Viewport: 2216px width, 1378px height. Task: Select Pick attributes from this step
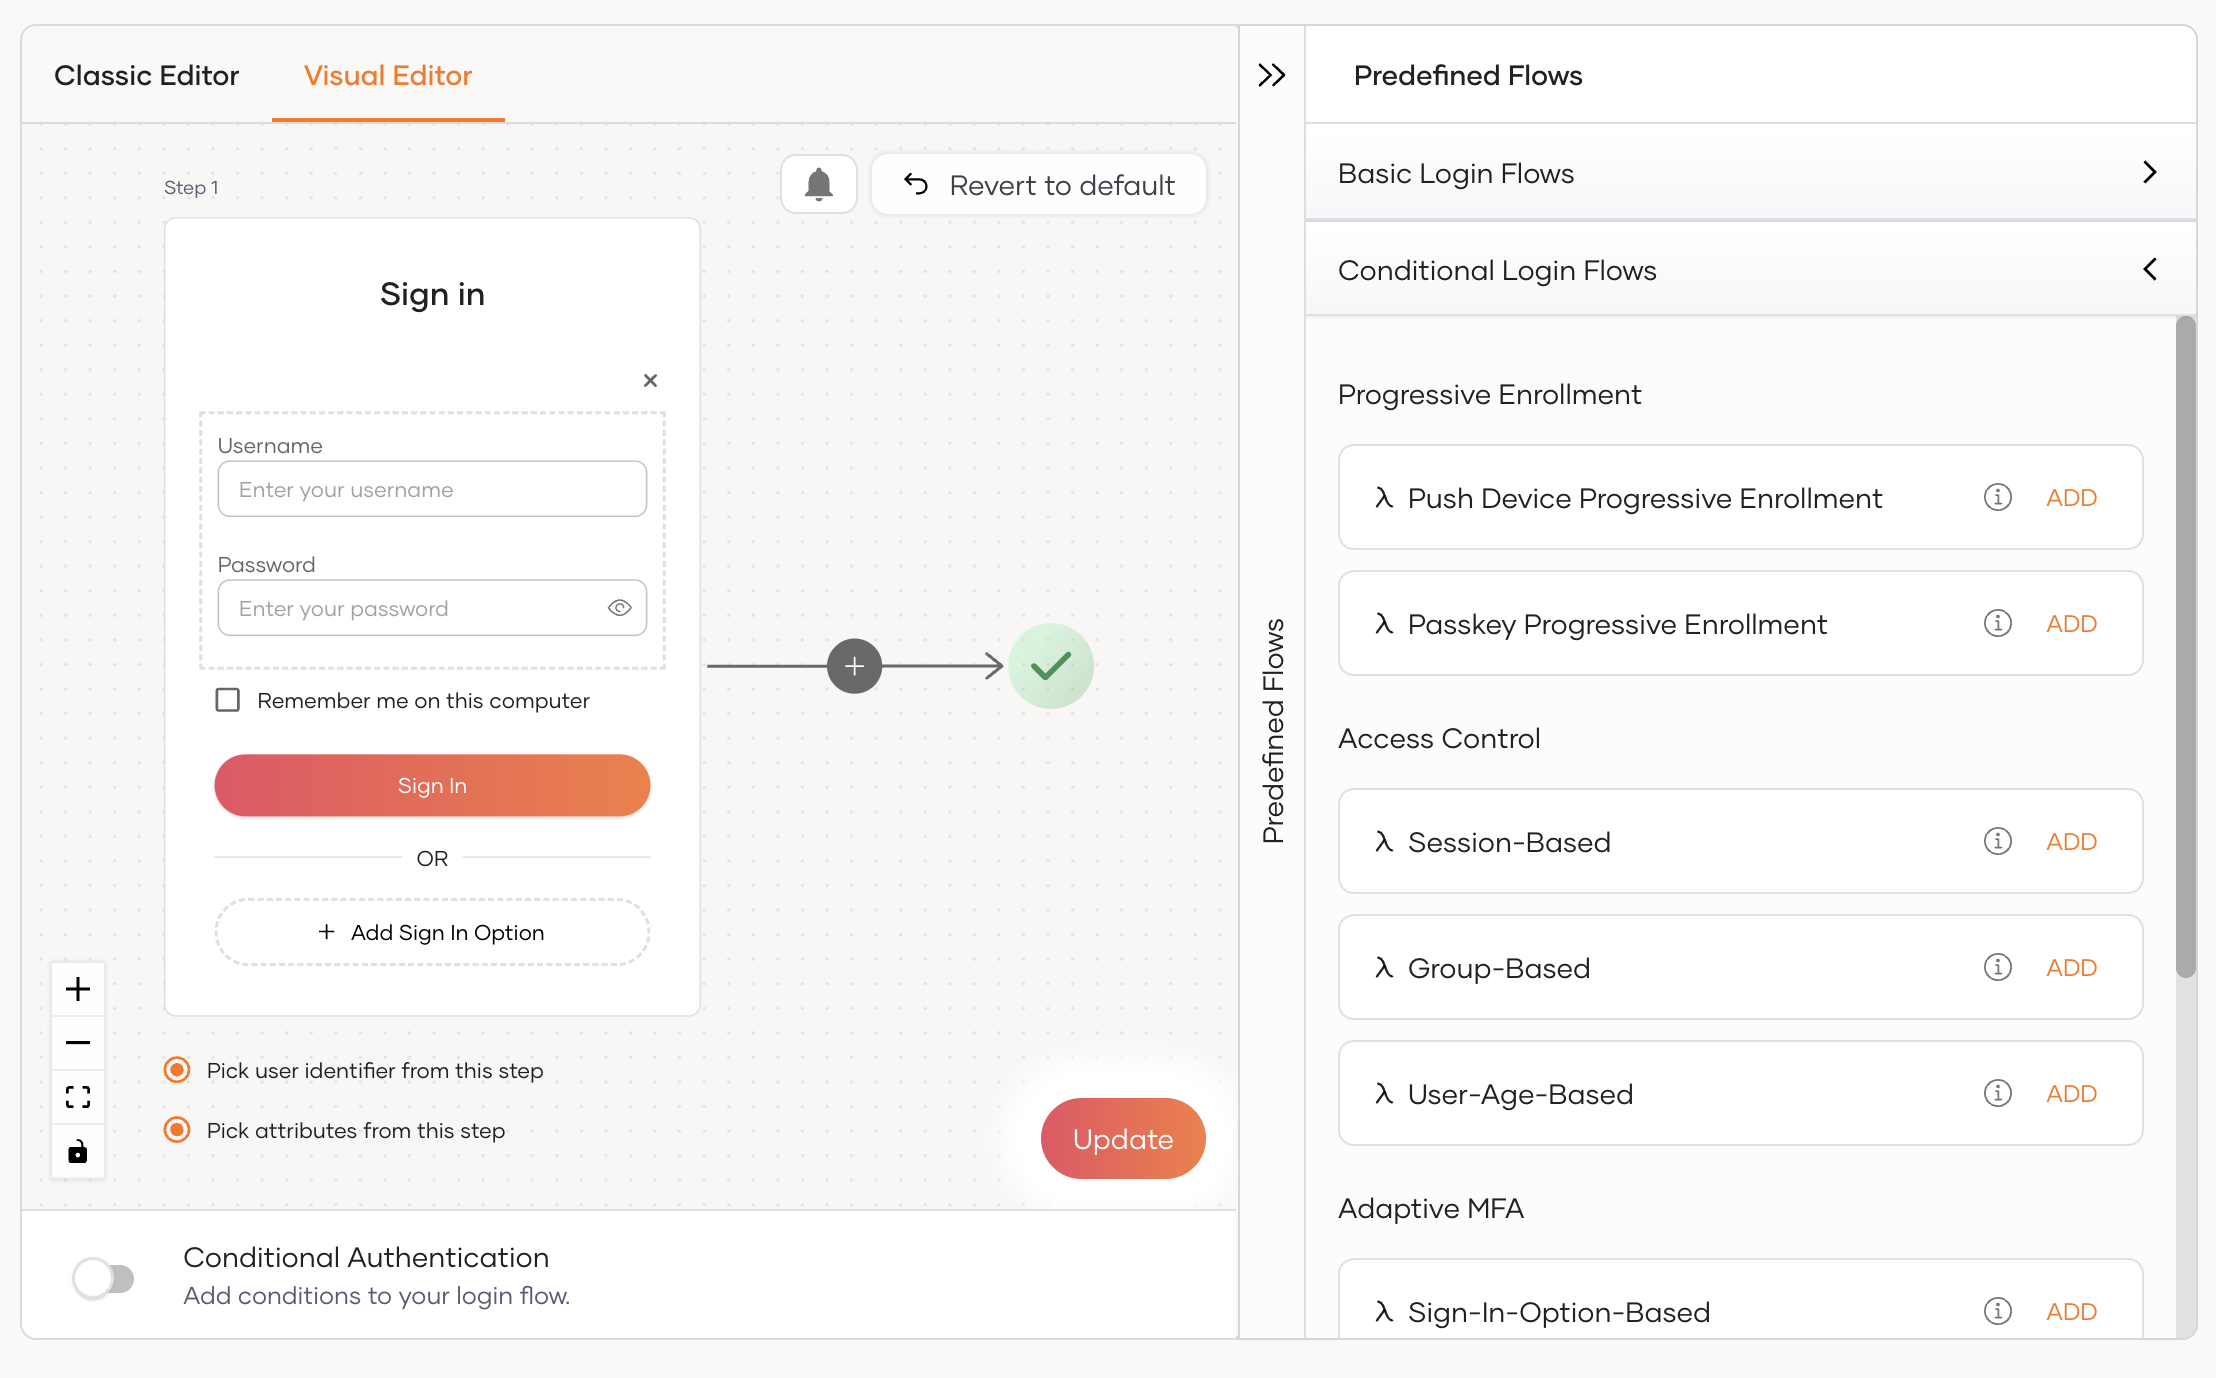coord(177,1130)
